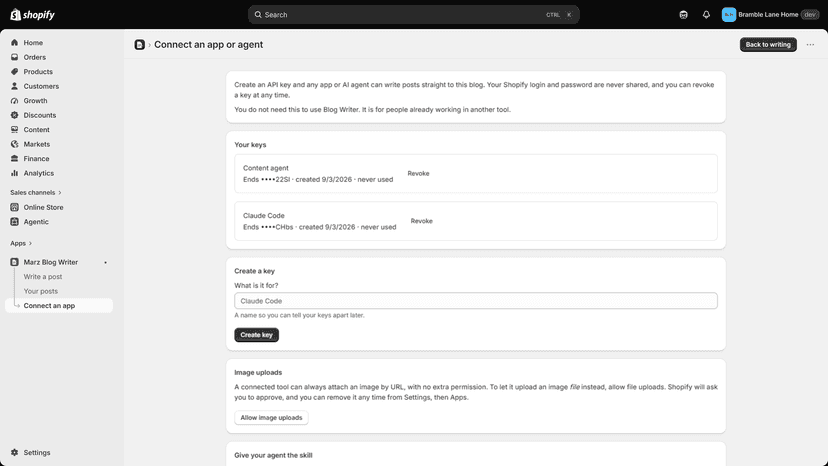Viewport: 828px width, 466px height.
Task: Open the Orders icon in sidebar
Action: click(x=14, y=57)
